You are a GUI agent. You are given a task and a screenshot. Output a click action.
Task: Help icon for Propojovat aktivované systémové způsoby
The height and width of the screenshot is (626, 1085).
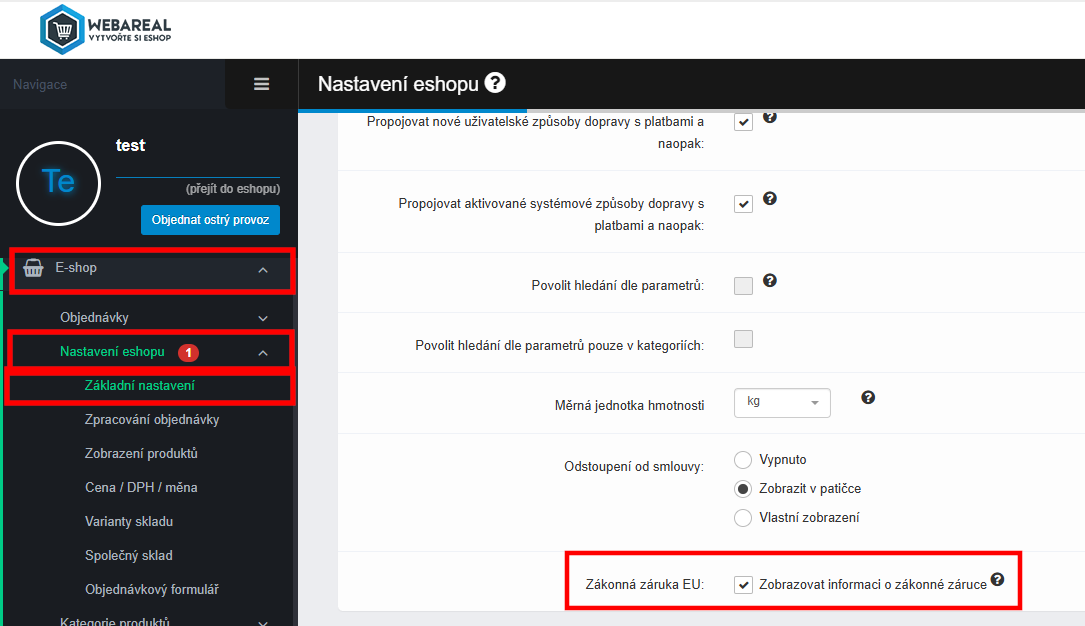tap(769, 199)
